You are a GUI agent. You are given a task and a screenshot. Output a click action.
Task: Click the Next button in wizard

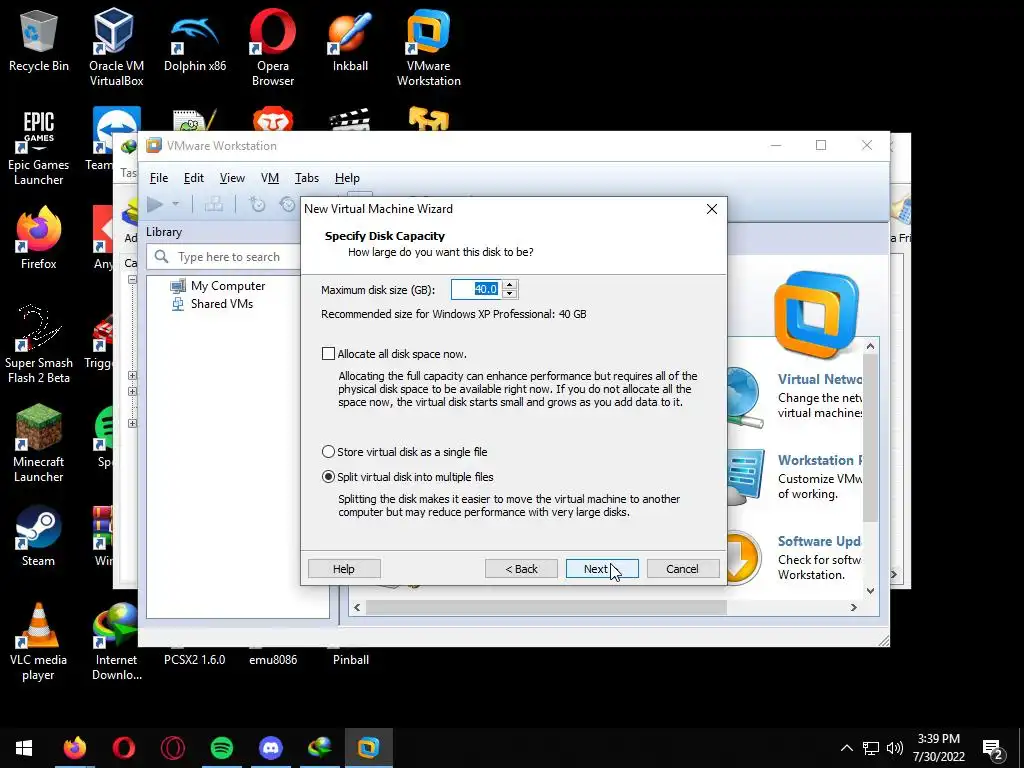pyautogui.click(x=602, y=569)
